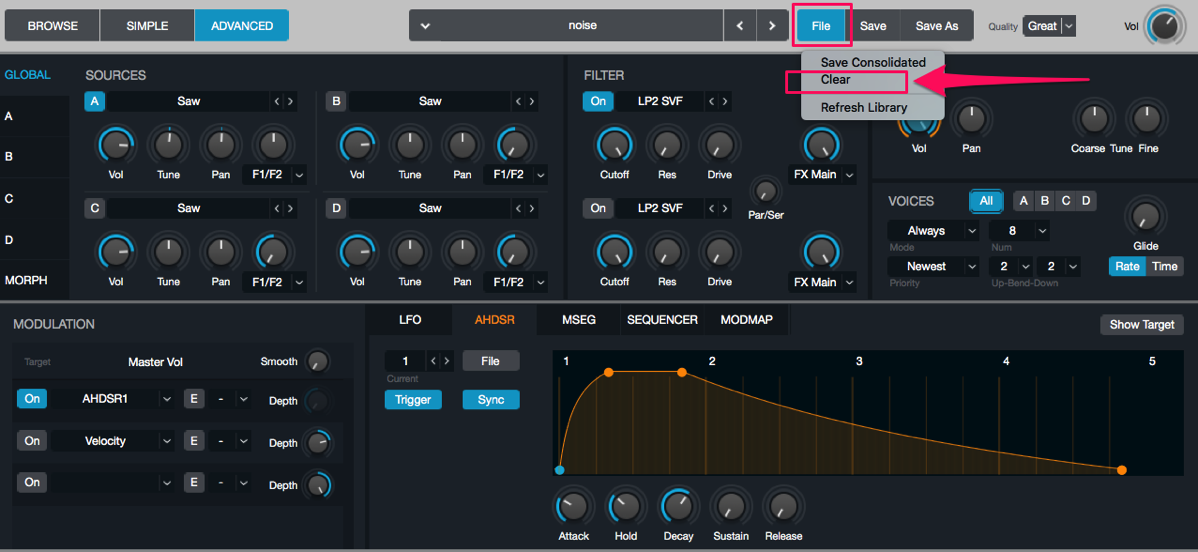
Task: Select previous waveform for Source B
Action: [518, 101]
